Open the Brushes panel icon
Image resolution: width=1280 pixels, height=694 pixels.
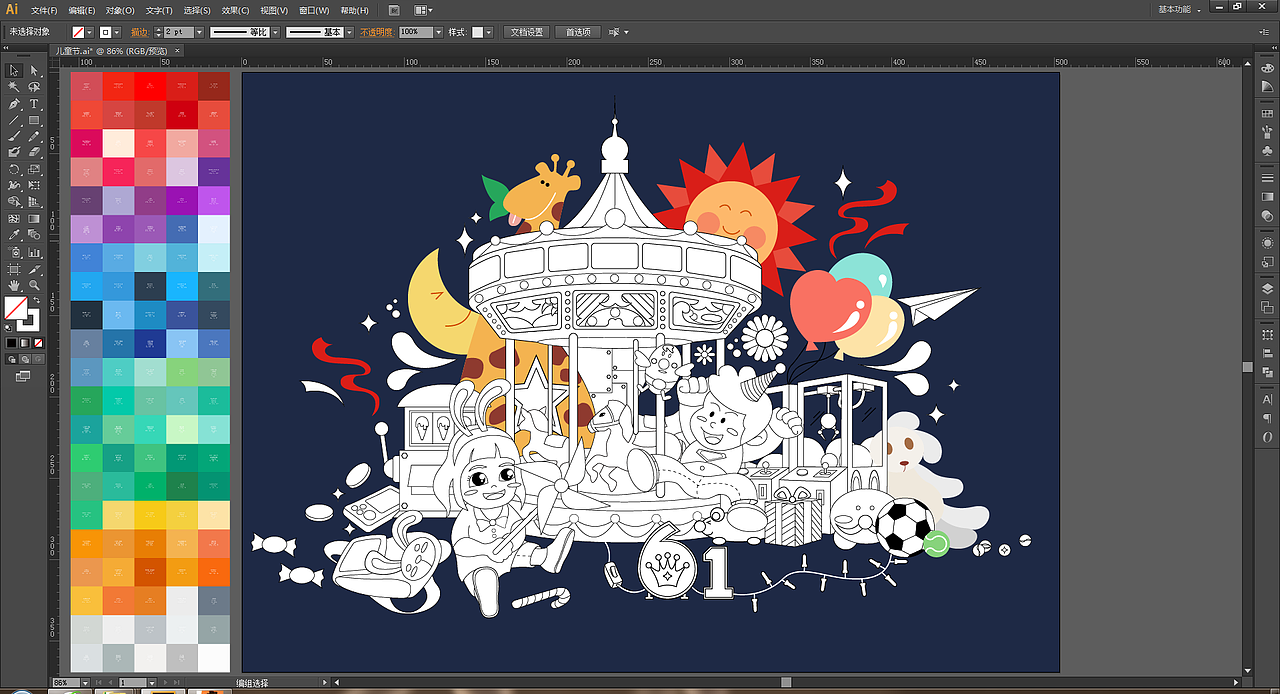pos(1267,130)
